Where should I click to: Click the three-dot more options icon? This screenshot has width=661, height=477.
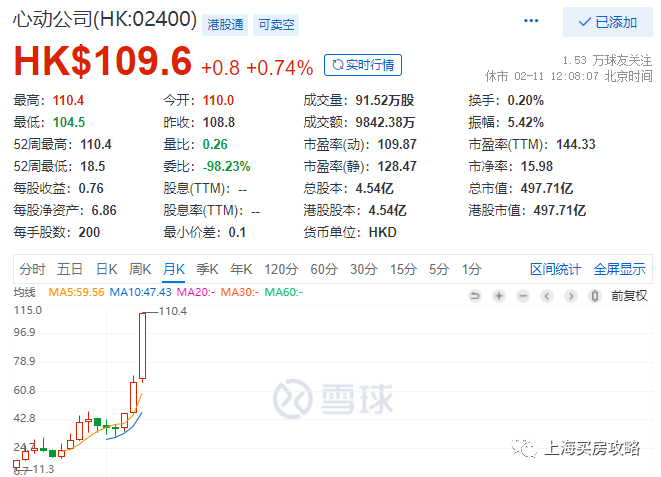tap(531, 21)
